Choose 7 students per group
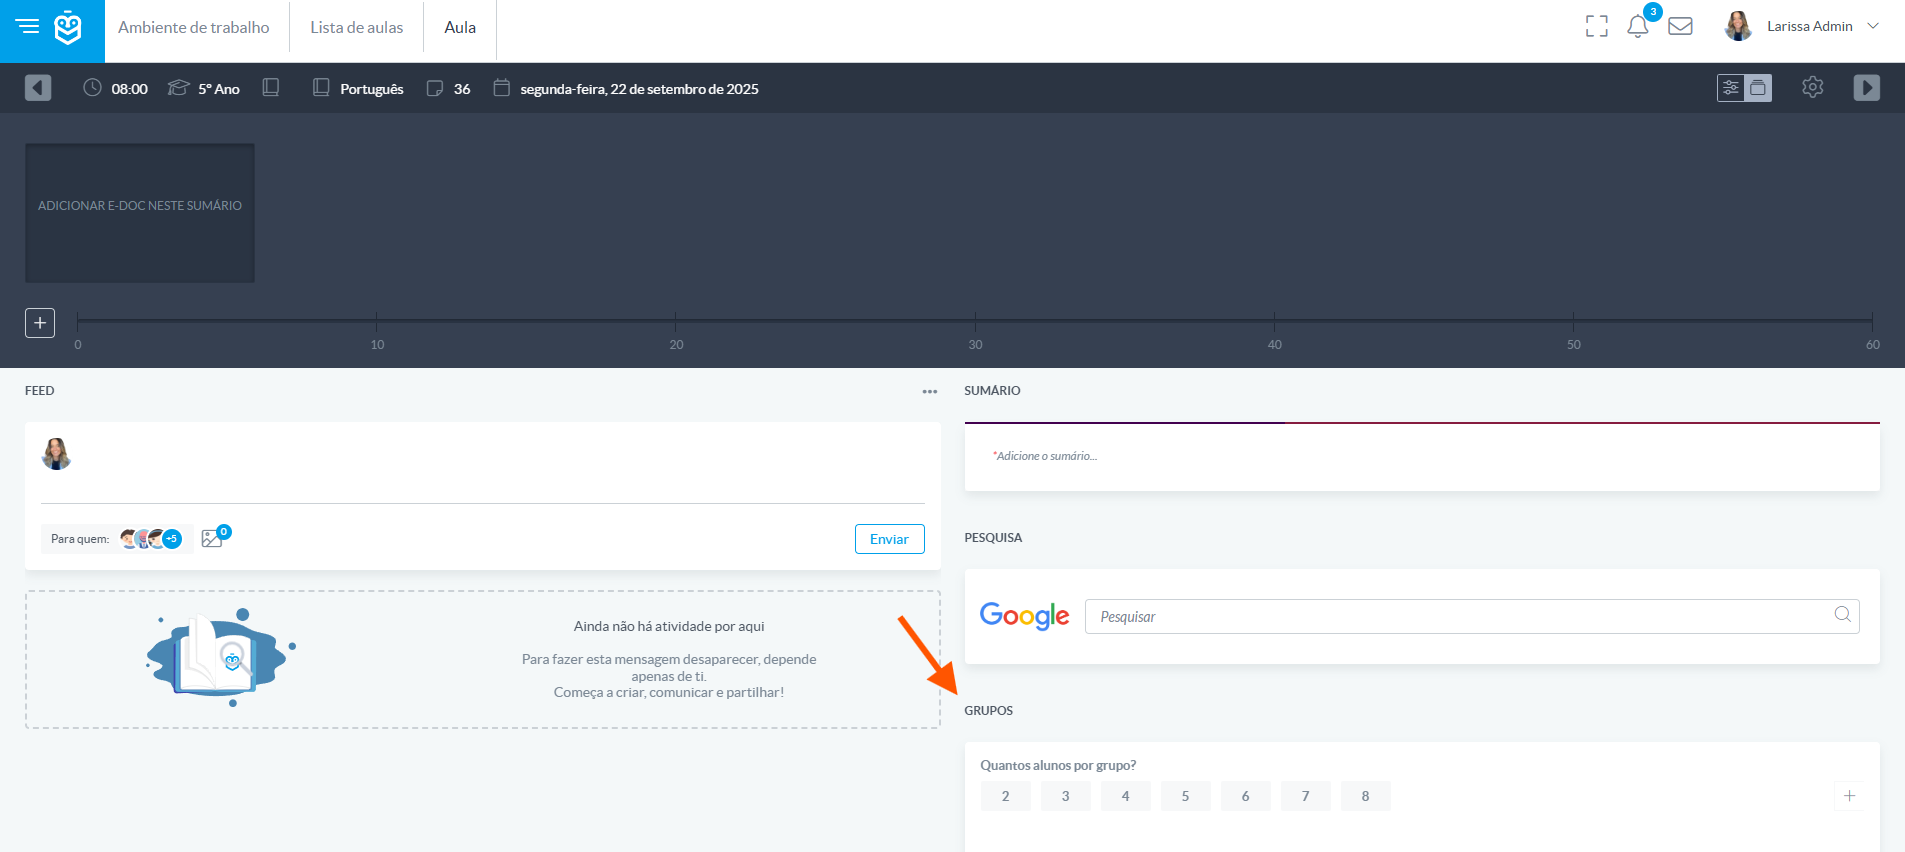 click(1306, 796)
